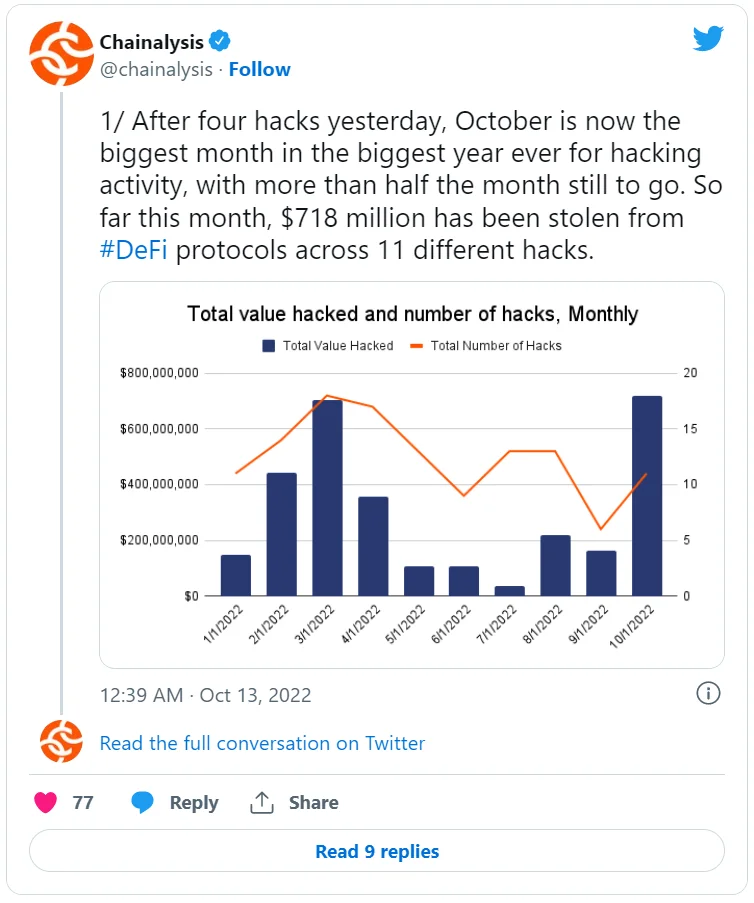Image resolution: width=754 pixels, height=903 pixels.
Task: Like the tweet with the heart icon
Action: pos(45,802)
